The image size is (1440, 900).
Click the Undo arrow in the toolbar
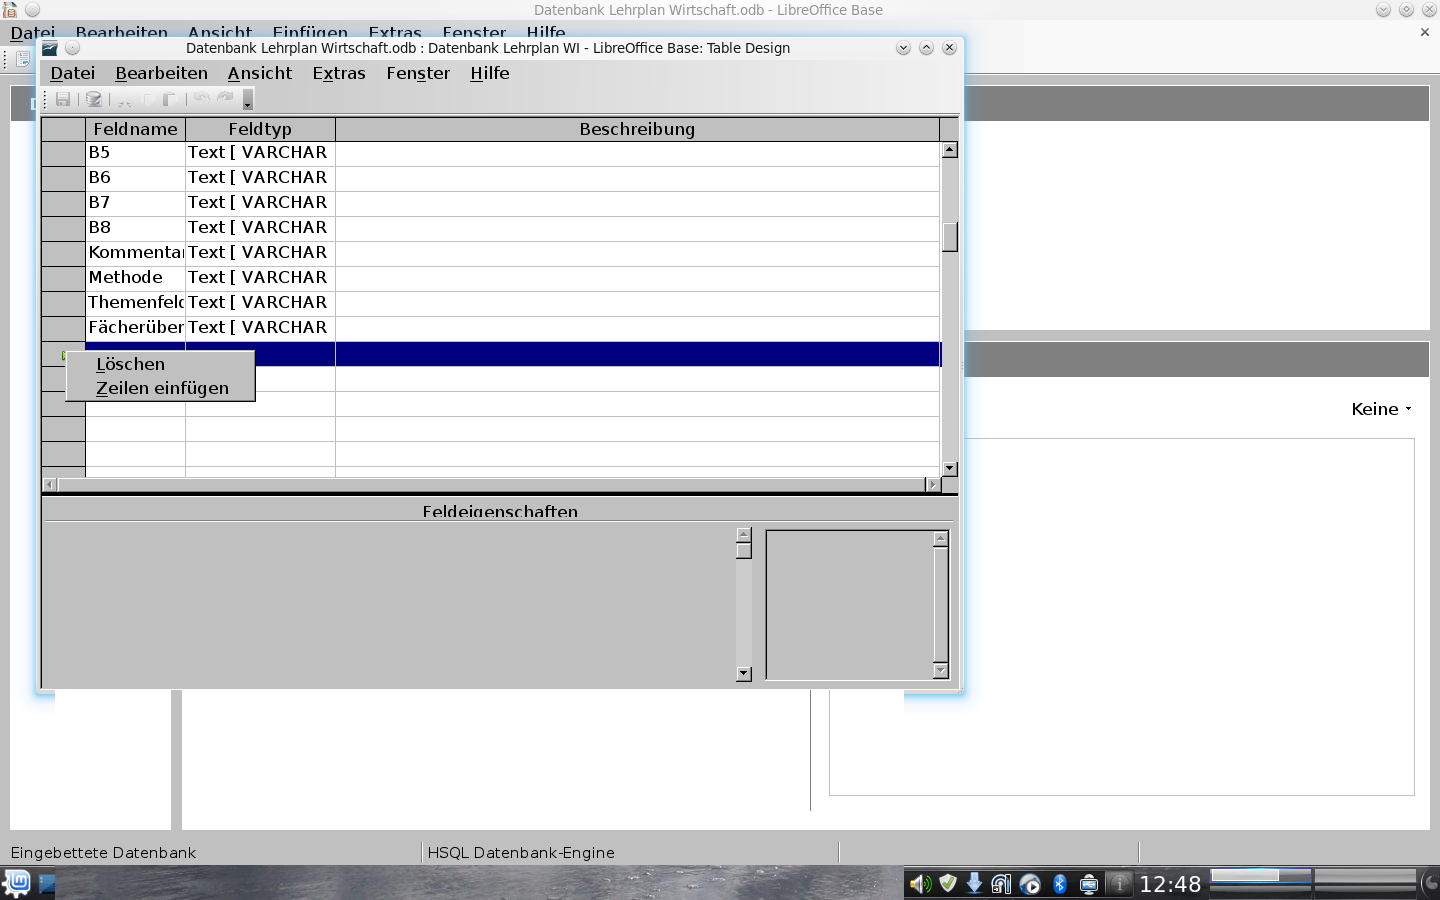[202, 99]
